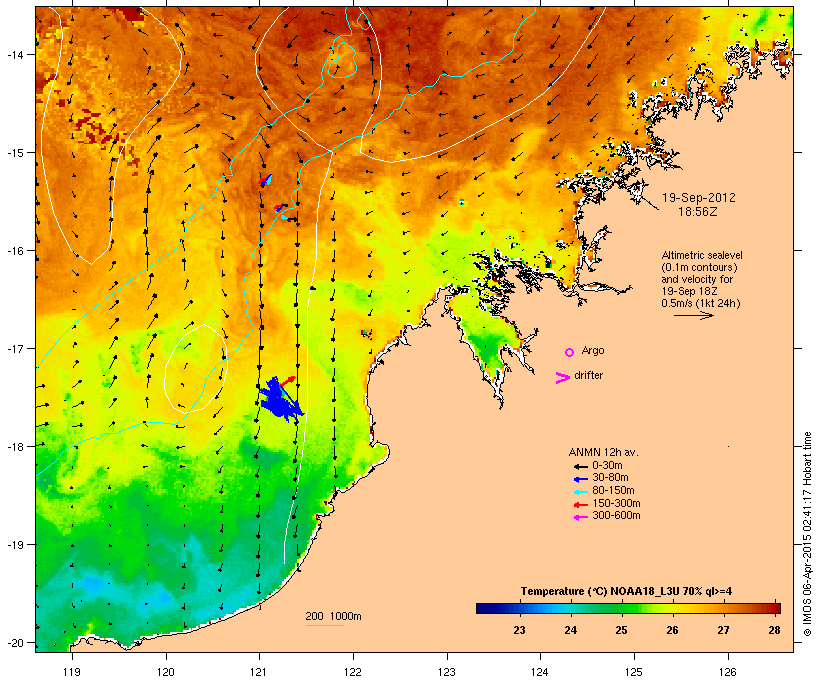Click the latitude axis label -18
Image resolution: width=820 pixels, height=680 pixels.
click(14, 446)
